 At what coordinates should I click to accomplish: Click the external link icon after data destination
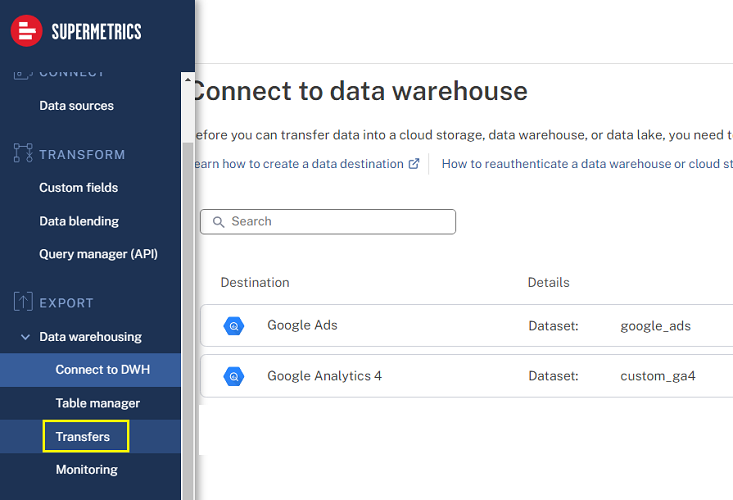414,164
